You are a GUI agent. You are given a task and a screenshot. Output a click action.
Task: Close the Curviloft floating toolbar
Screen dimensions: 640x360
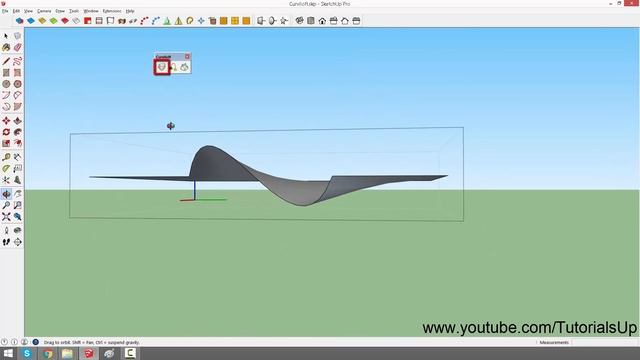pyautogui.click(x=187, y=56)
